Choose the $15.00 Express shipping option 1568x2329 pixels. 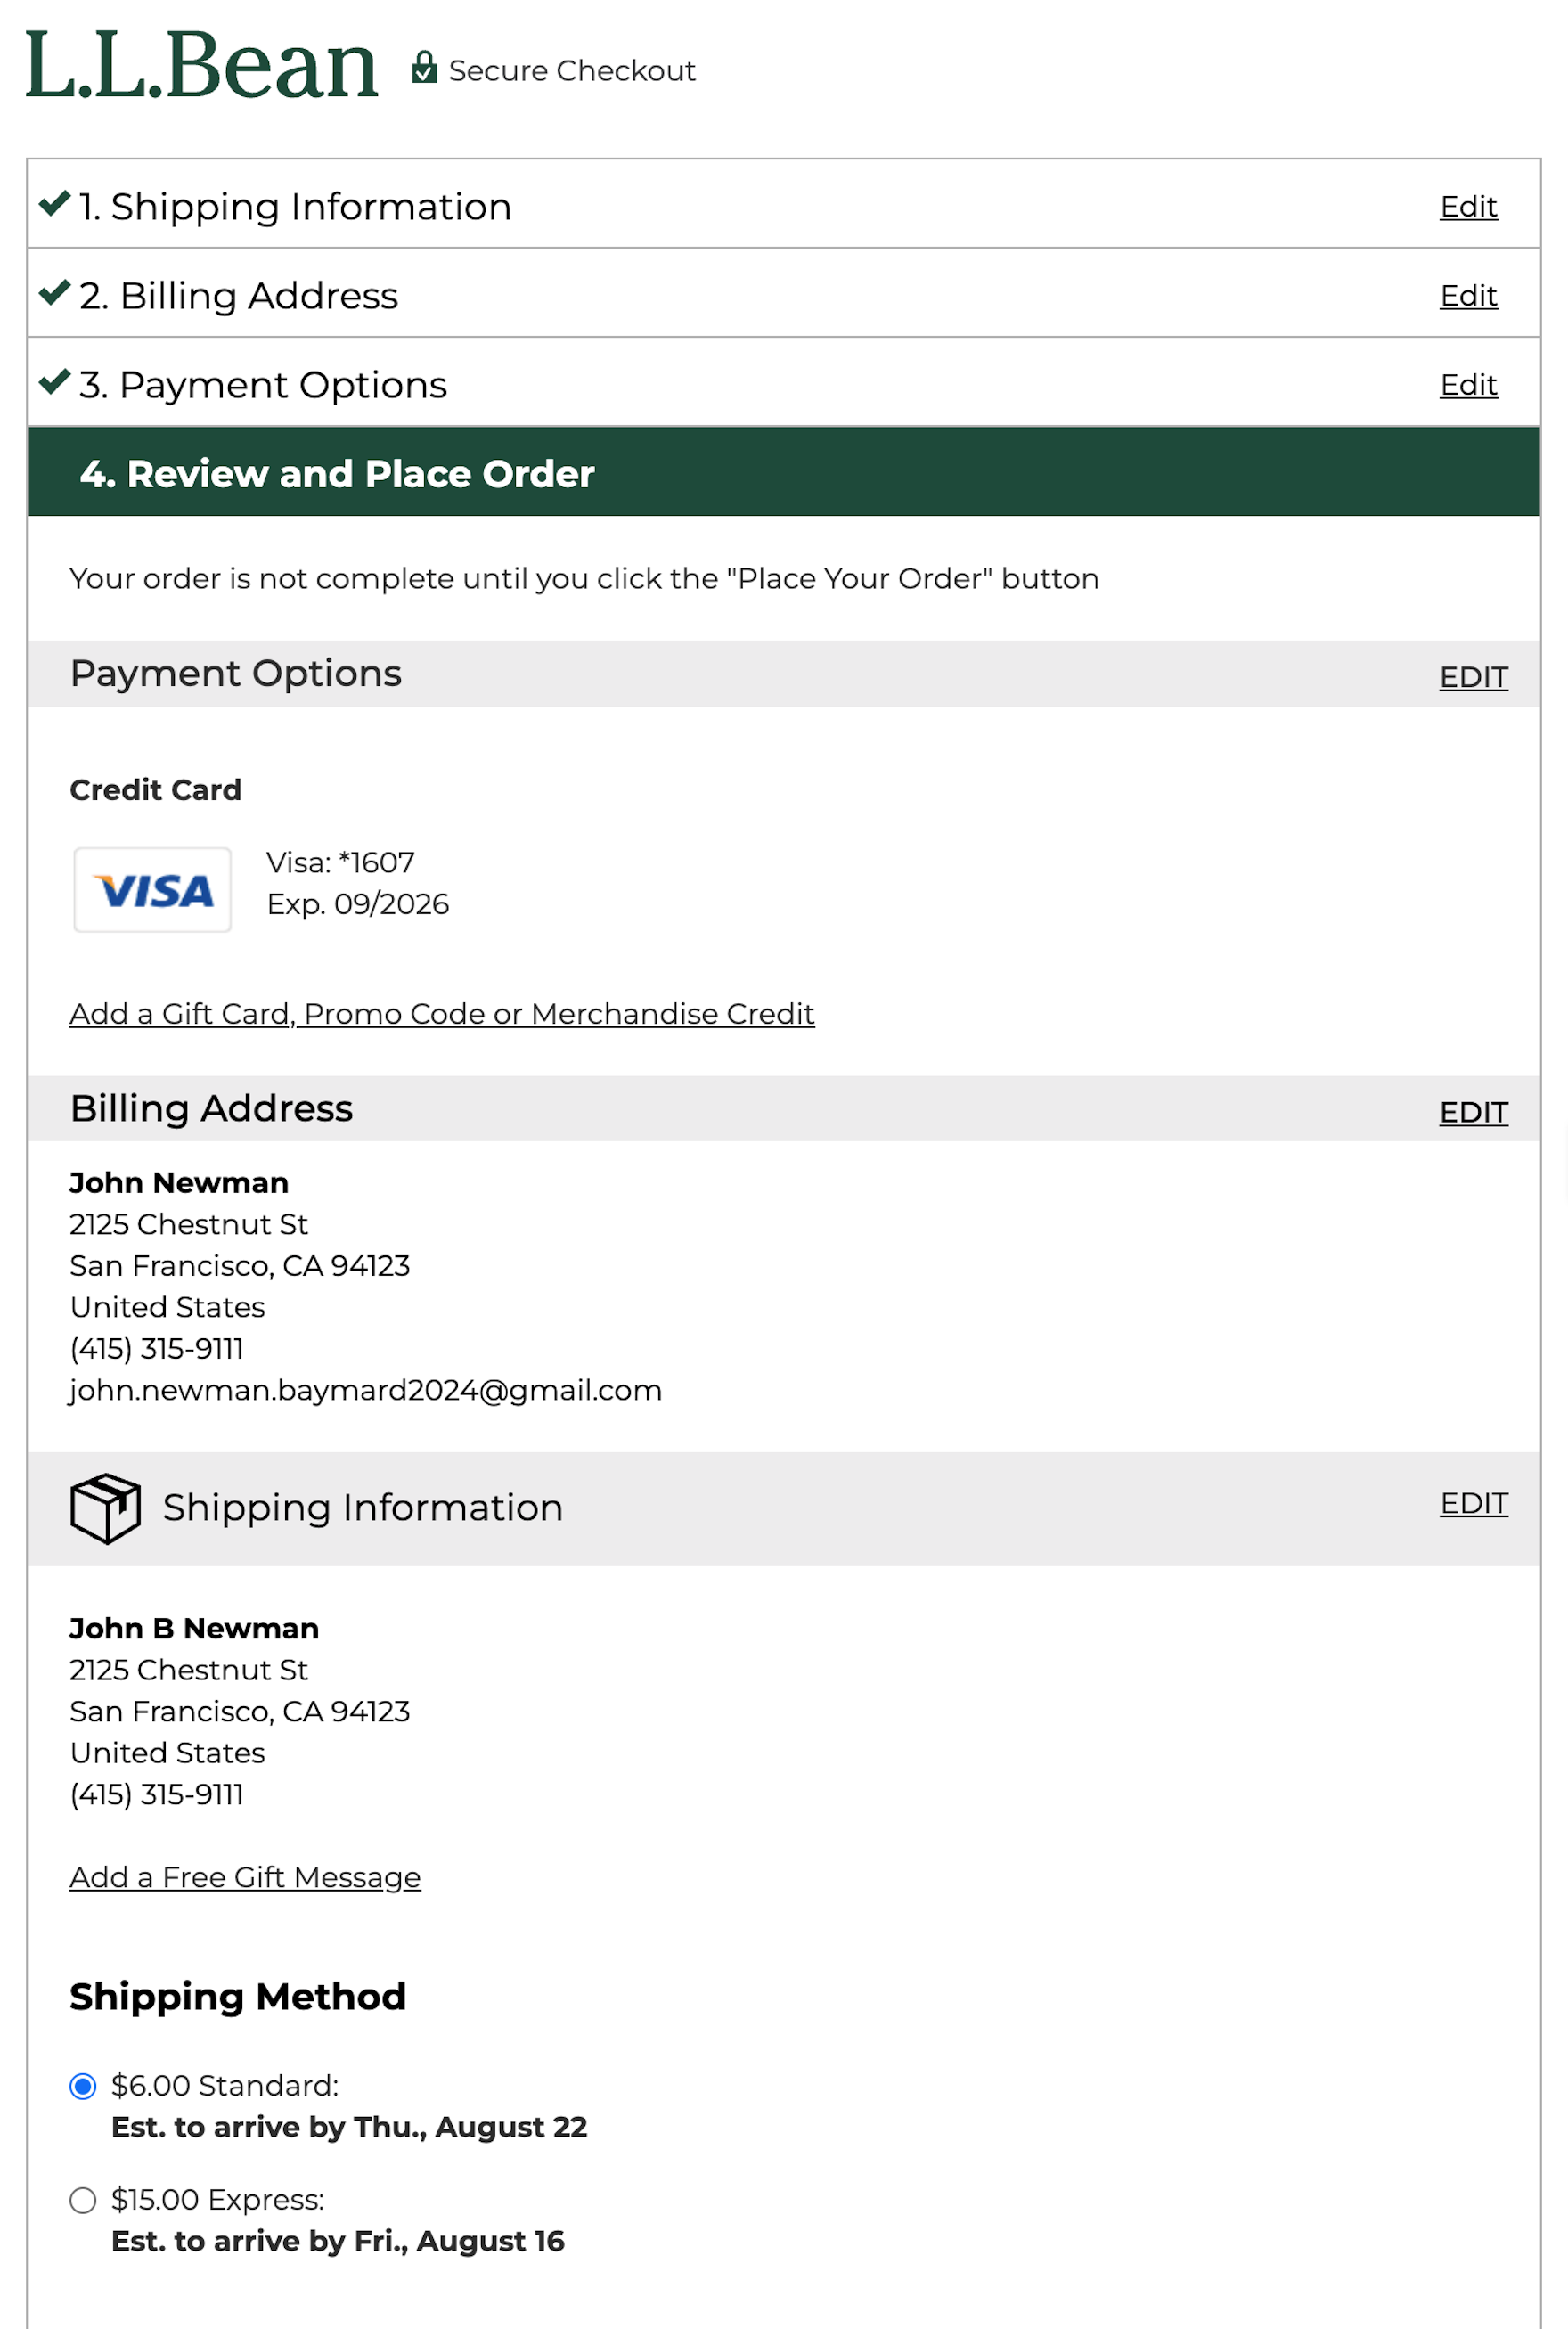pos(83,2199)
